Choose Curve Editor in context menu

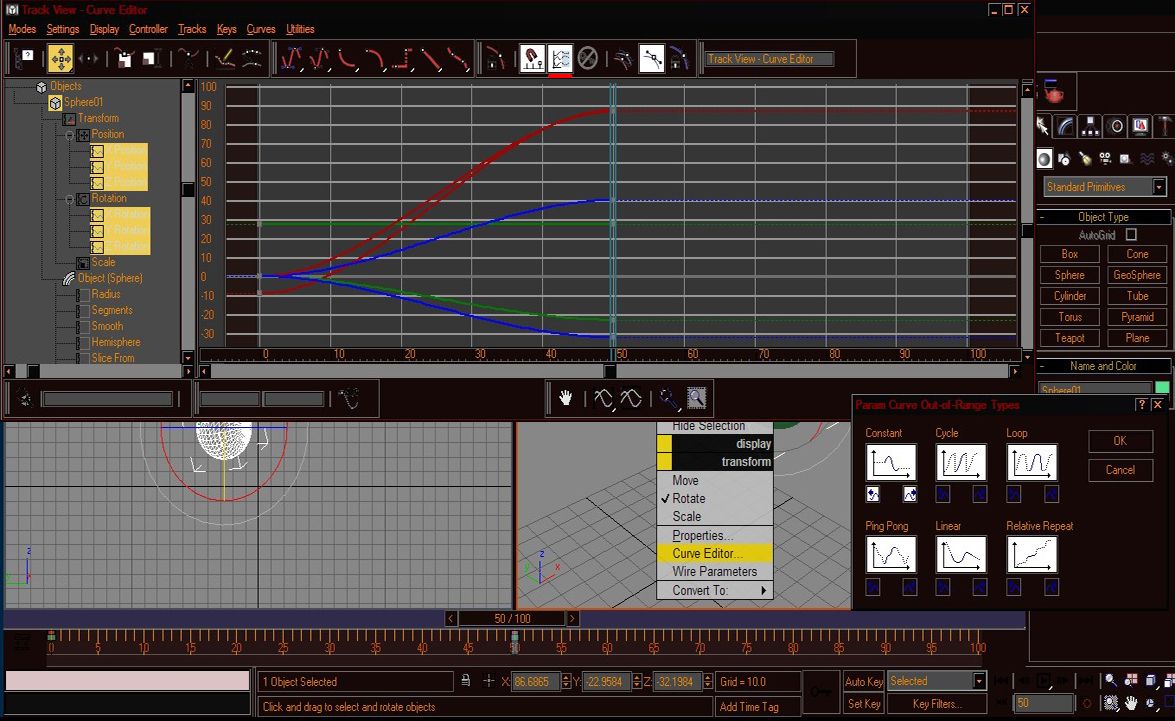[x=714, y=553]
